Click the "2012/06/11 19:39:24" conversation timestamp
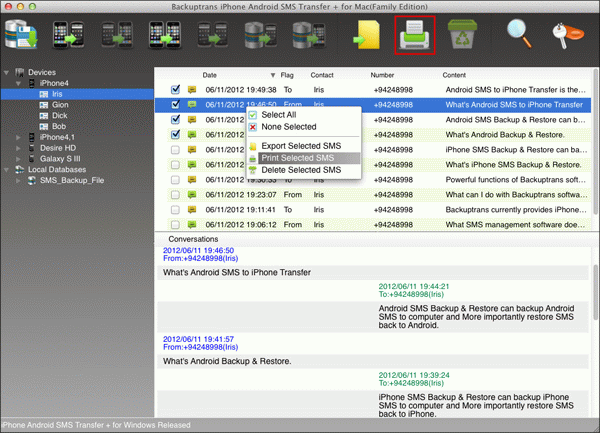The image size is (600, 433). click(x=414, y=375)
